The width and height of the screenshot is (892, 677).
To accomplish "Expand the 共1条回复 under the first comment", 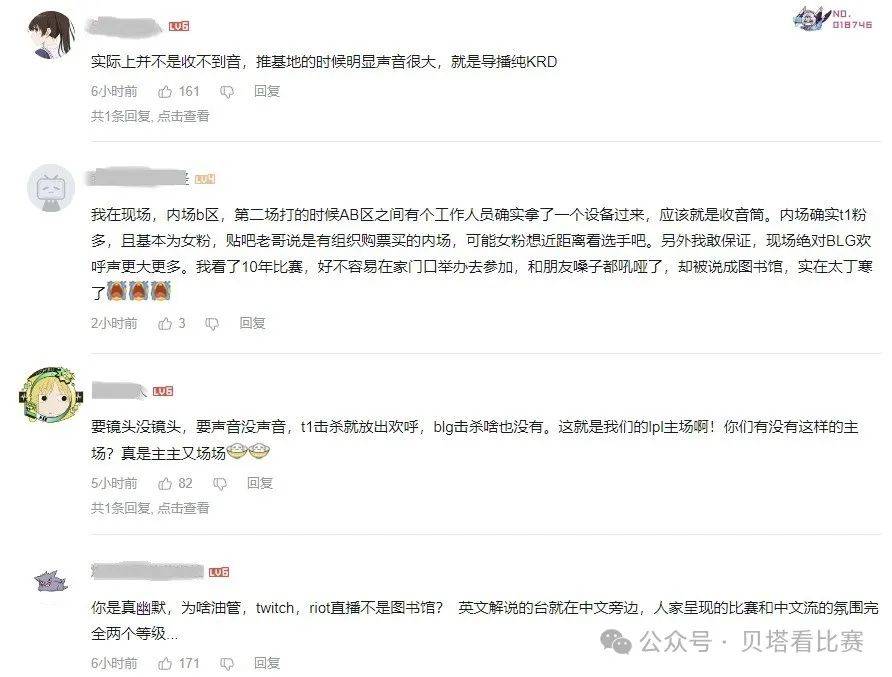I will click(150, 116).
